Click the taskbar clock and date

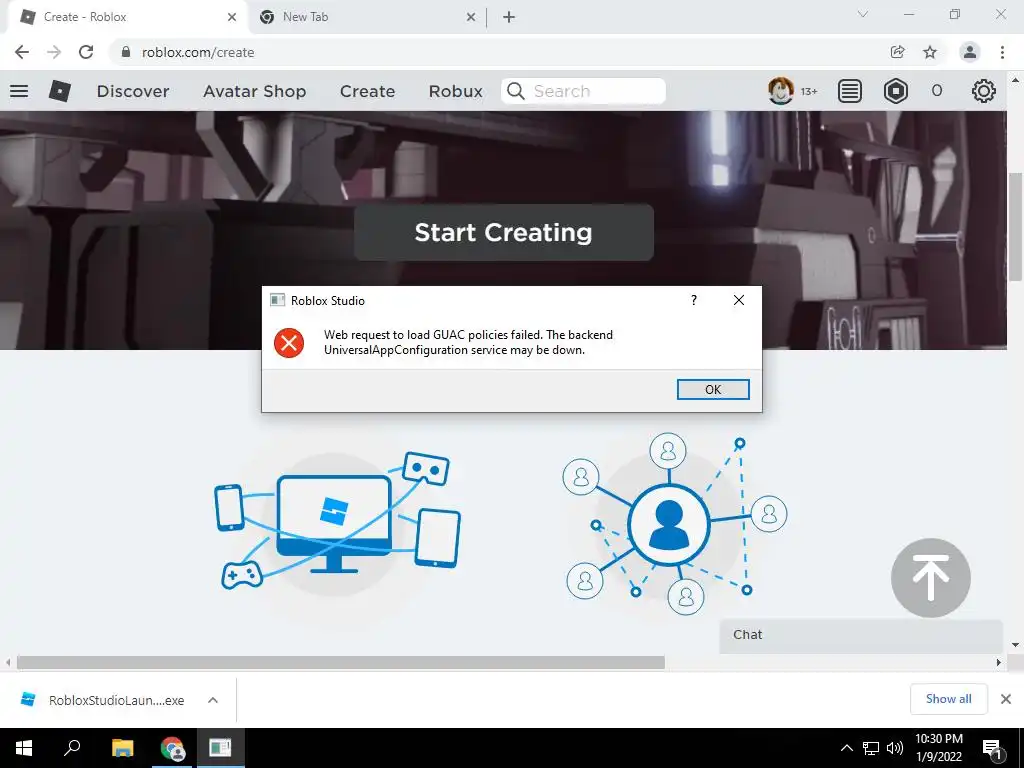(x=938, y=748)
